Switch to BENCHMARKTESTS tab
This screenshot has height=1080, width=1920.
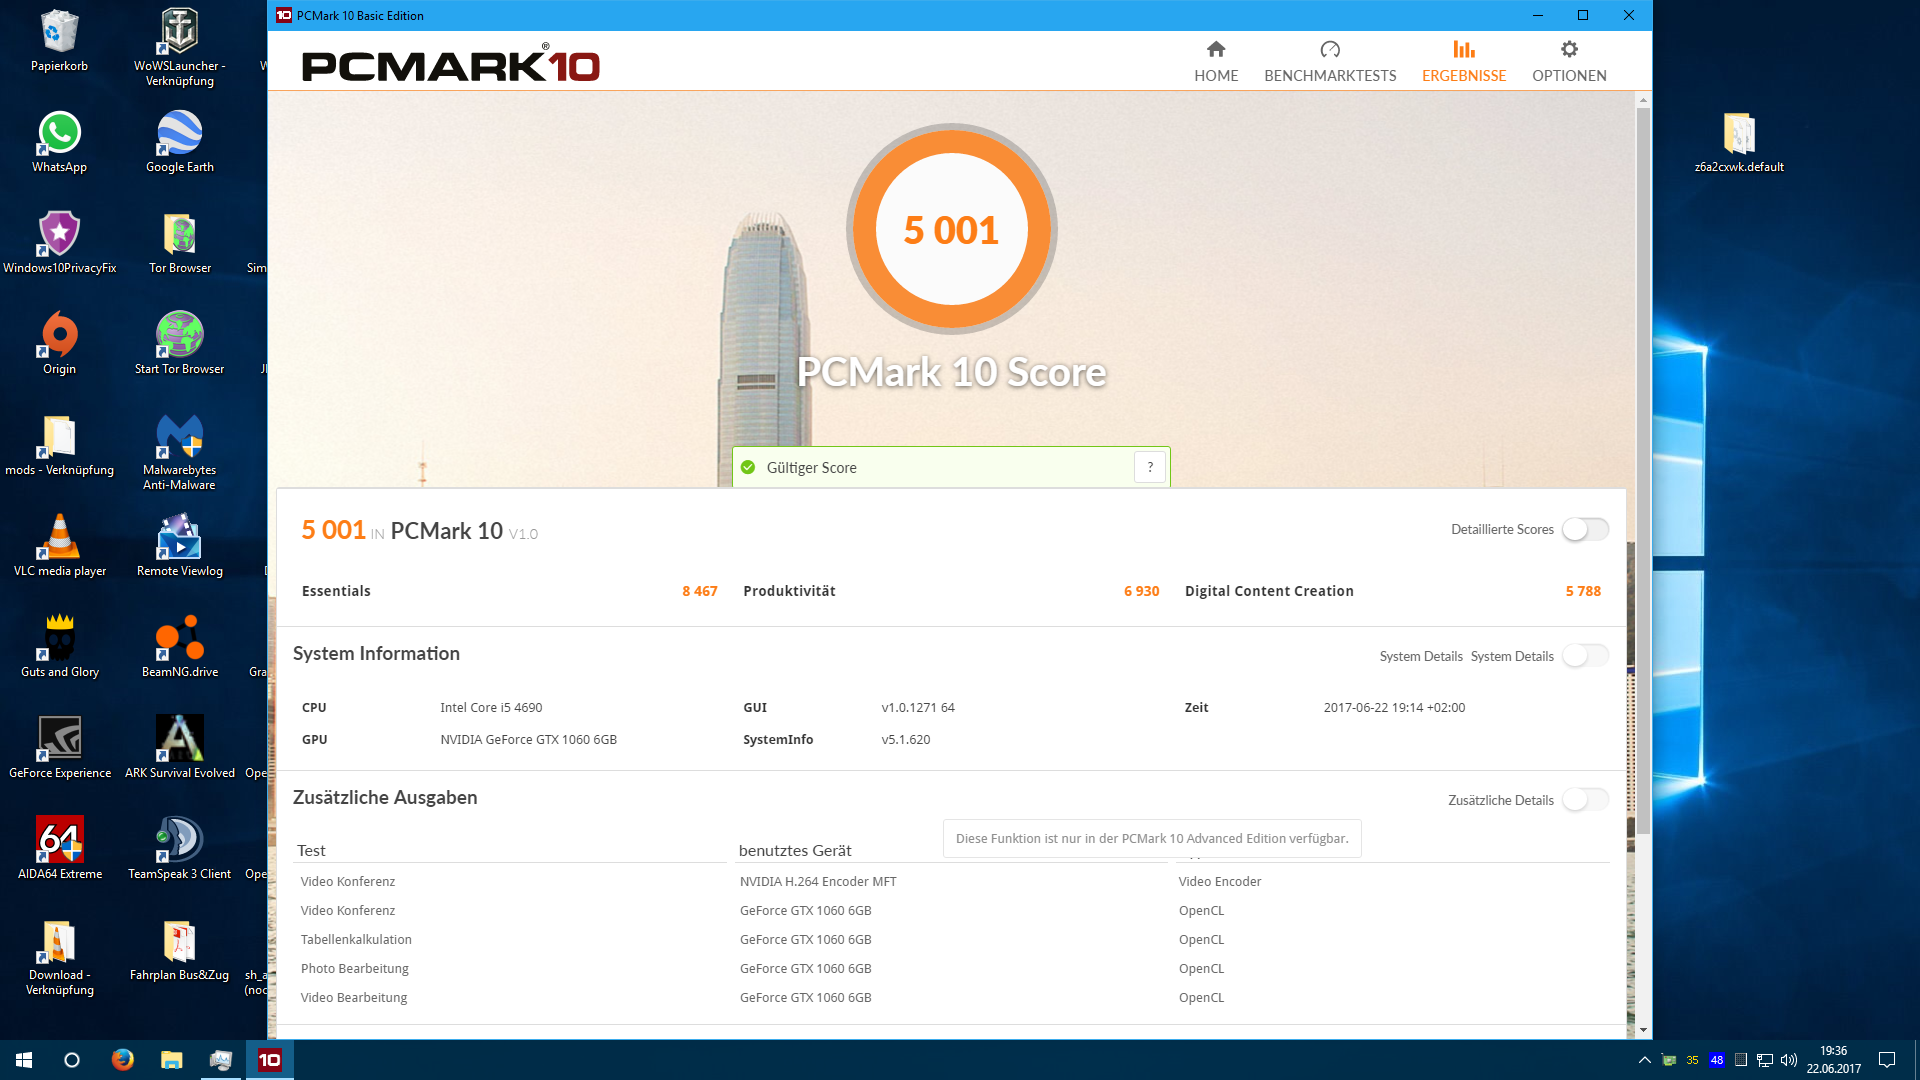[1329, 76]
